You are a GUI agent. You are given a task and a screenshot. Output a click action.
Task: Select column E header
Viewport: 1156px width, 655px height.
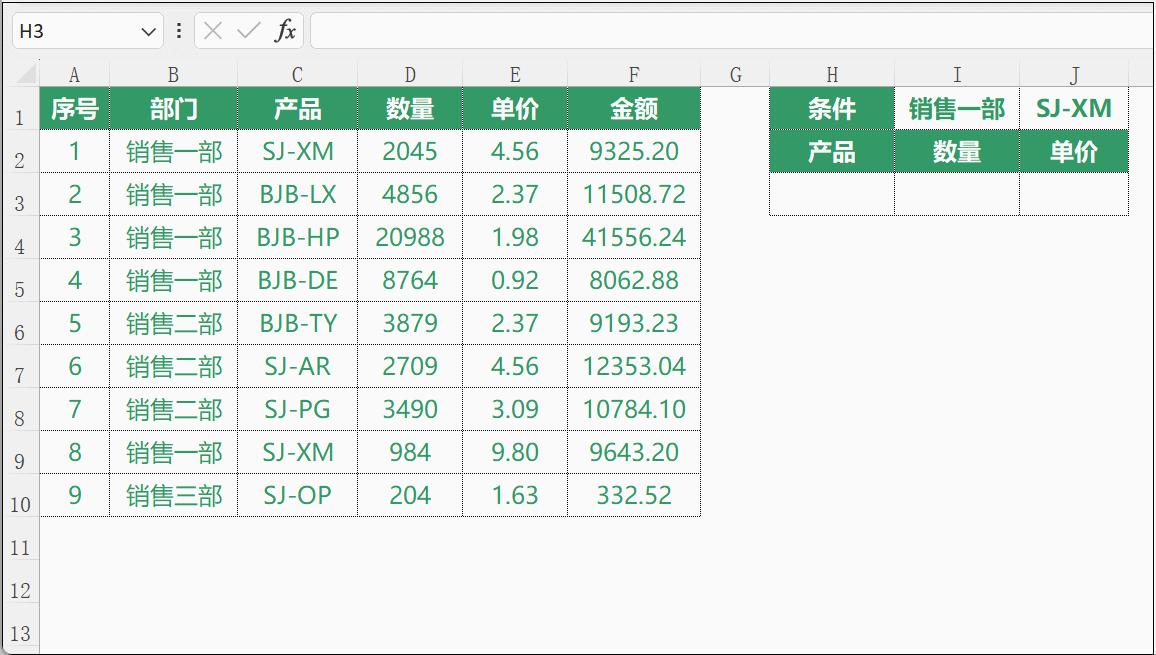tap(515, 74)
